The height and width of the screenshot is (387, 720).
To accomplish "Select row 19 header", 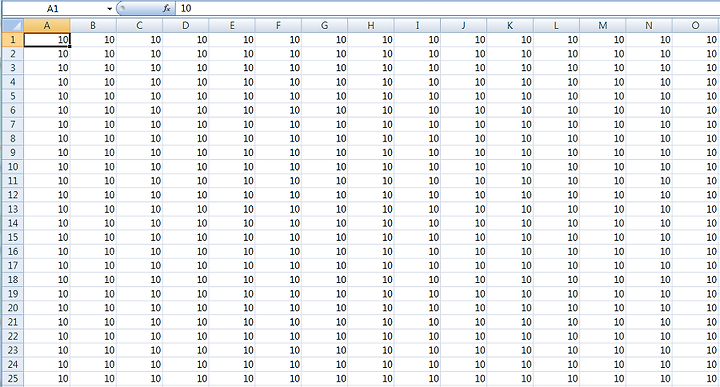I will [13, 294].
